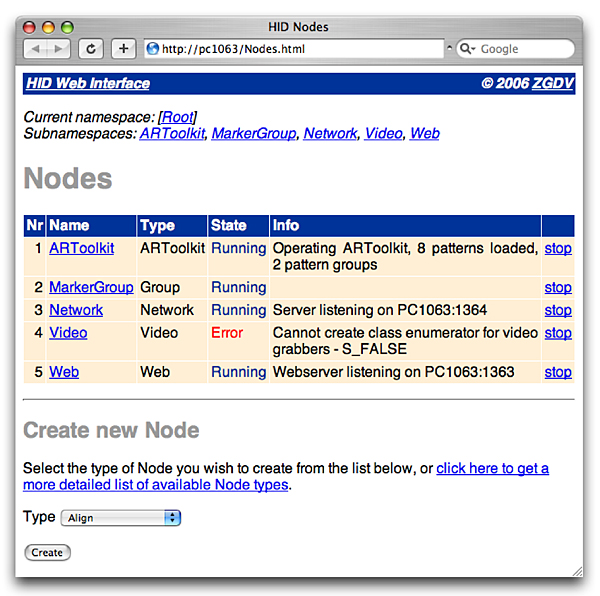Open the ZGDV link in the header
Viewport: 600px width, 596px height.
pos(553,83)
